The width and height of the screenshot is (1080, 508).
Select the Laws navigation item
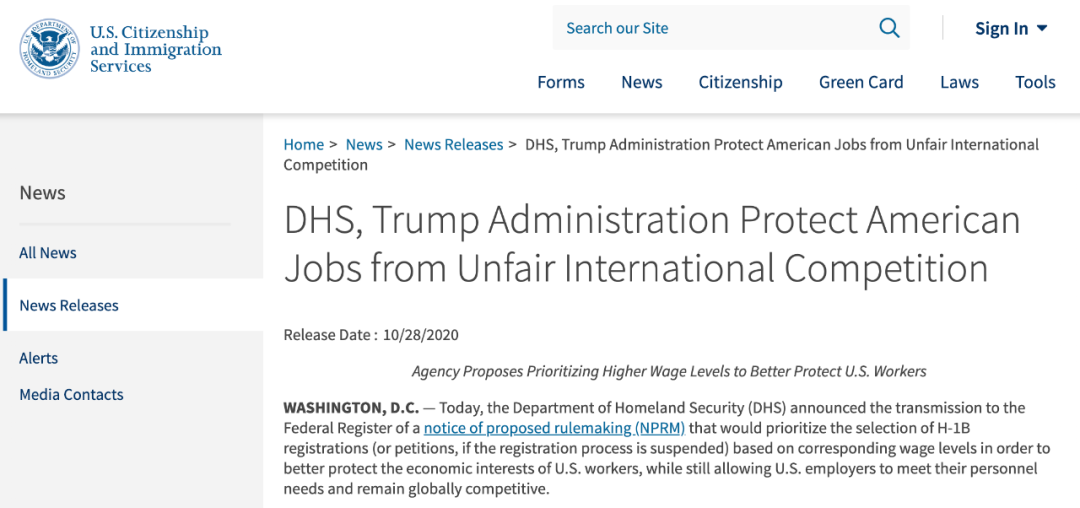[959, 83]
